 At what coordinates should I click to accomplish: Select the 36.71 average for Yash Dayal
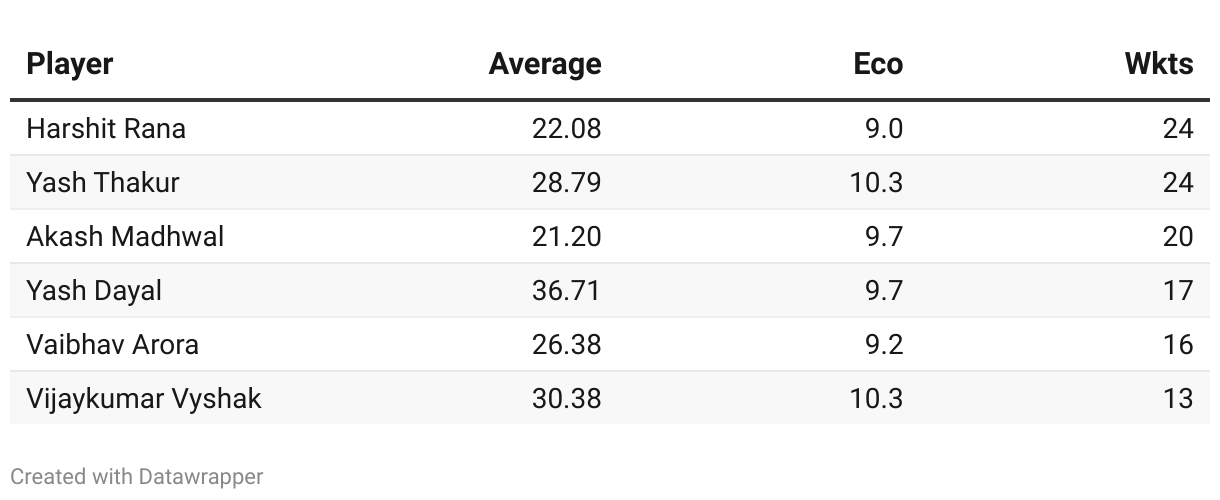point(567,291)
